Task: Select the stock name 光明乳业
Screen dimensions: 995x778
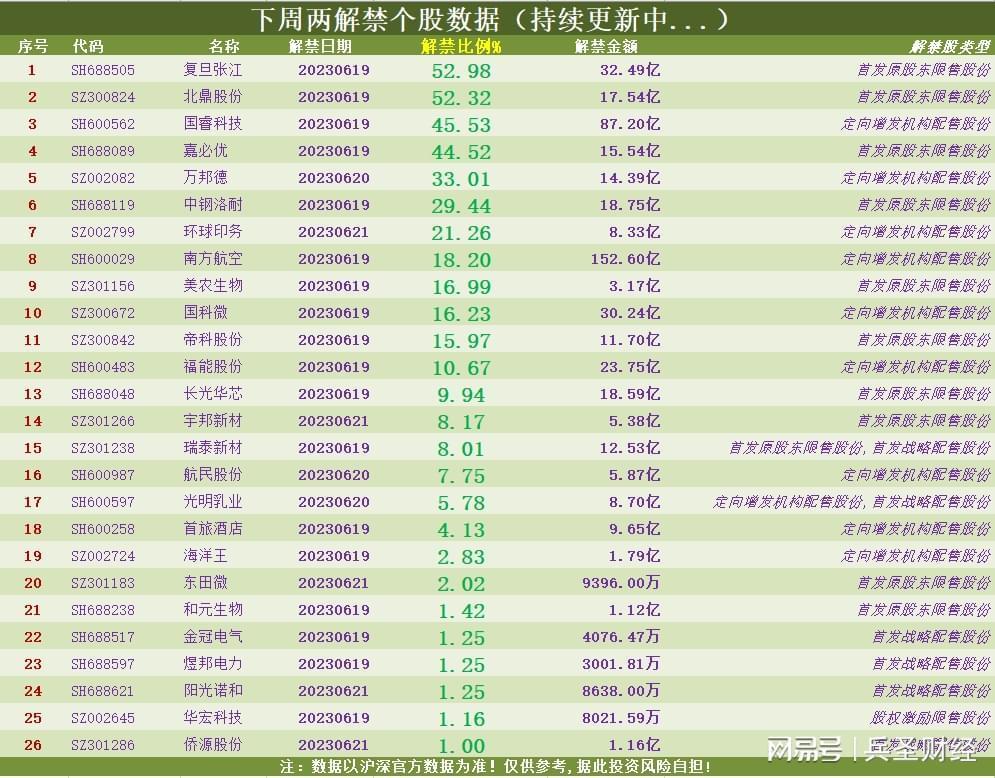Action: coord(213,501)
